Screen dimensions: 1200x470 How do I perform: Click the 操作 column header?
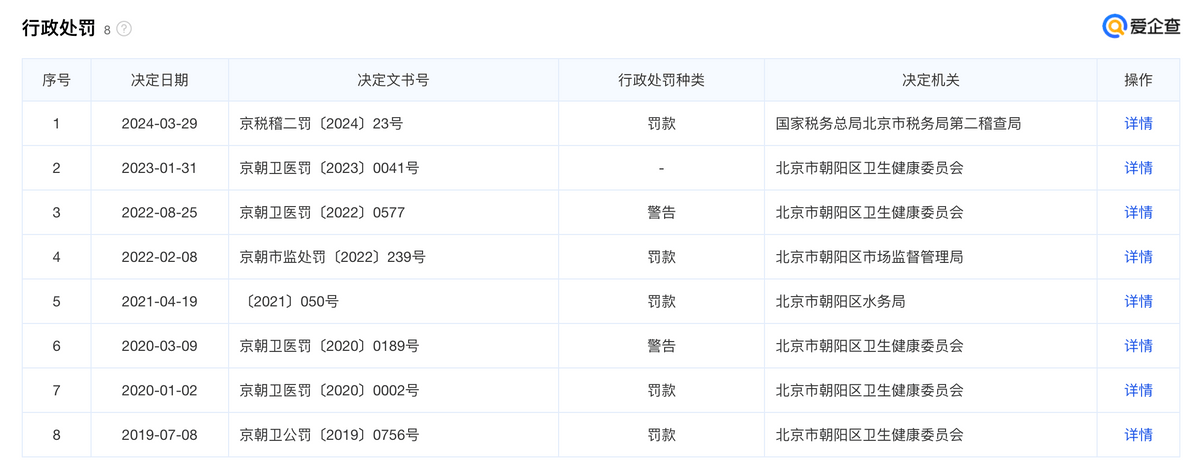click(x=1138, y=80)
